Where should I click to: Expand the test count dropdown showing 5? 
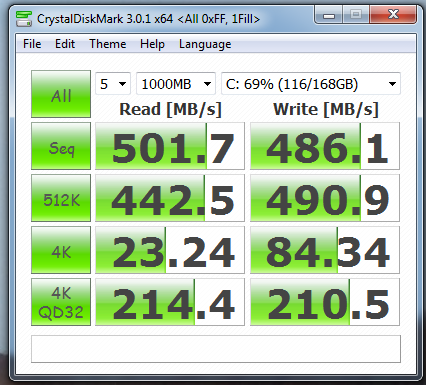(113, 84)
